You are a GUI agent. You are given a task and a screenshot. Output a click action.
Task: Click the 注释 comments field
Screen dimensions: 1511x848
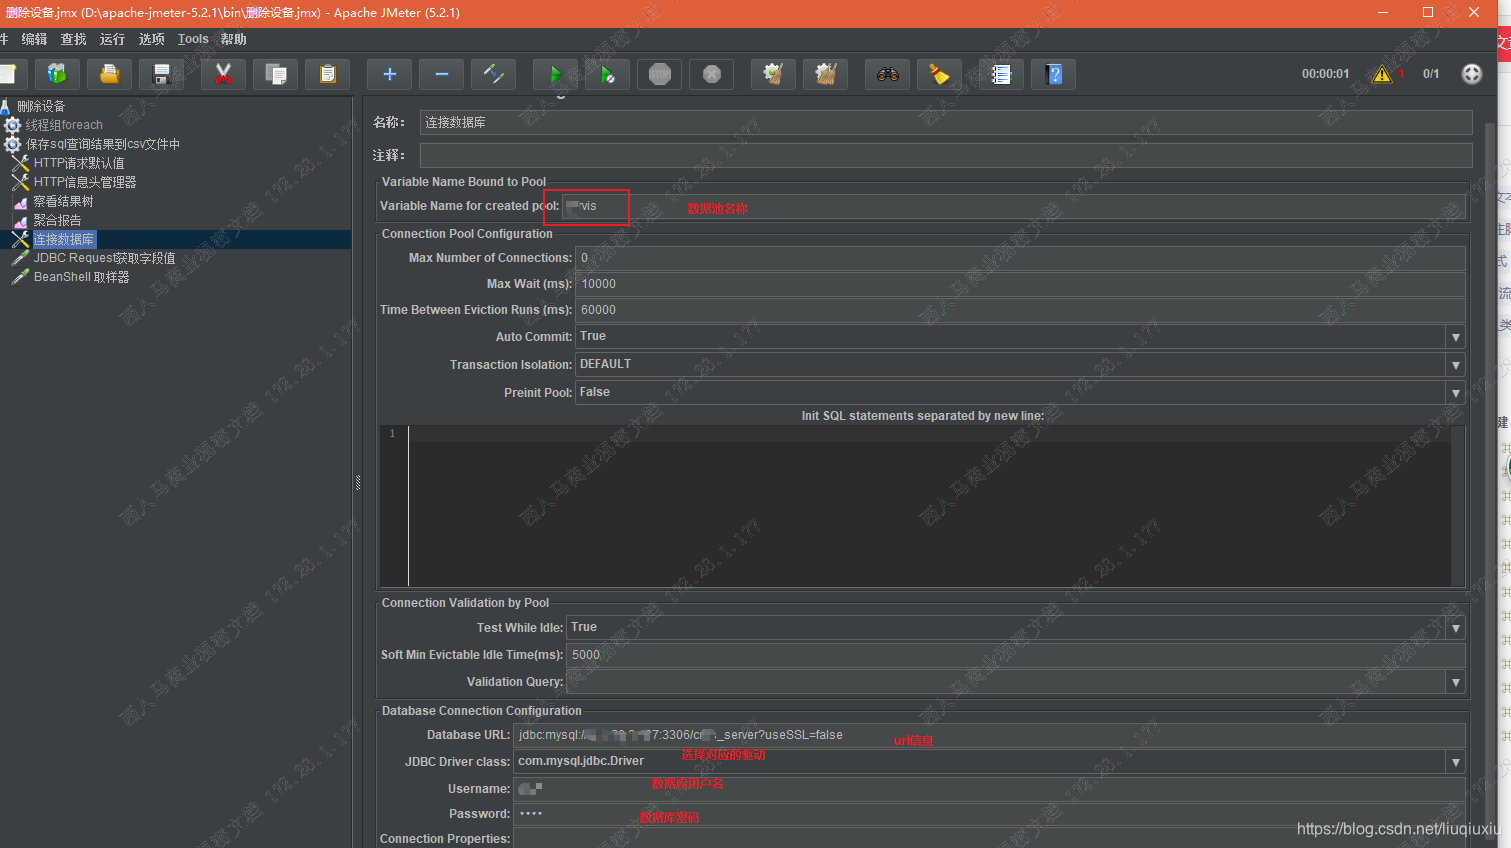pyautogui.click(x=946, y=155)
